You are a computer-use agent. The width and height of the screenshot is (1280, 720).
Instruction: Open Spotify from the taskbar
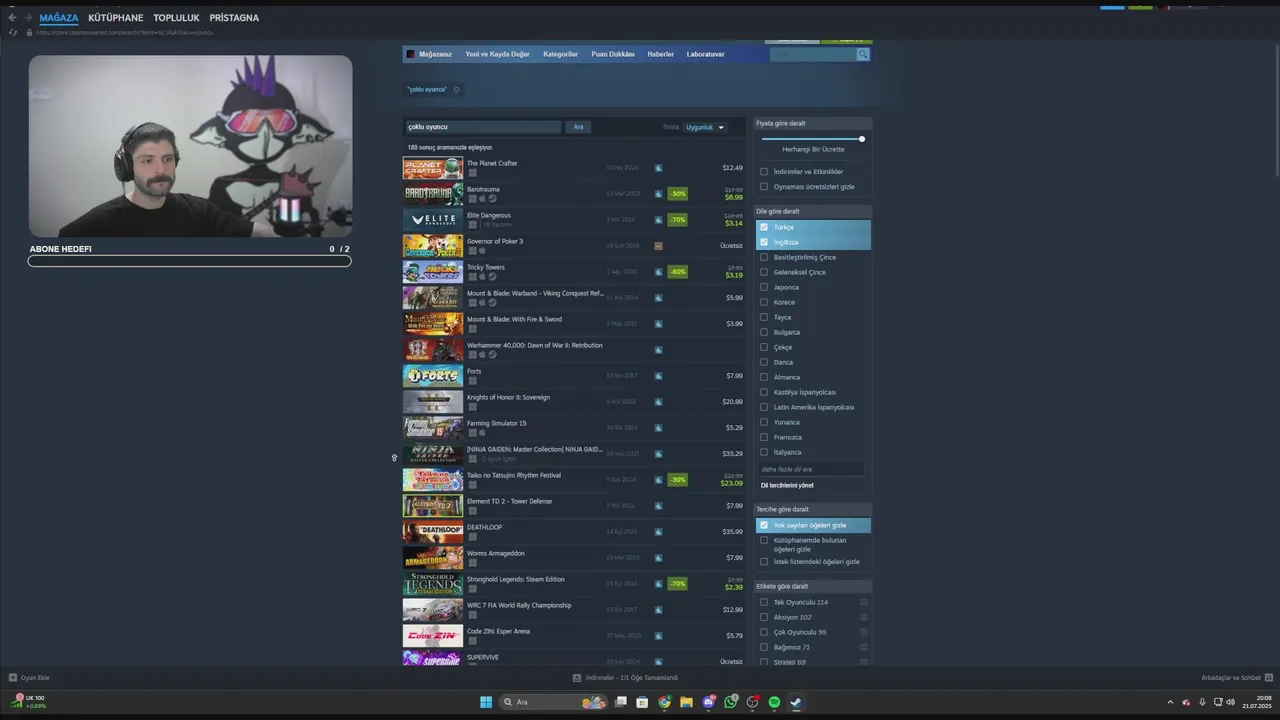point(774,702)
